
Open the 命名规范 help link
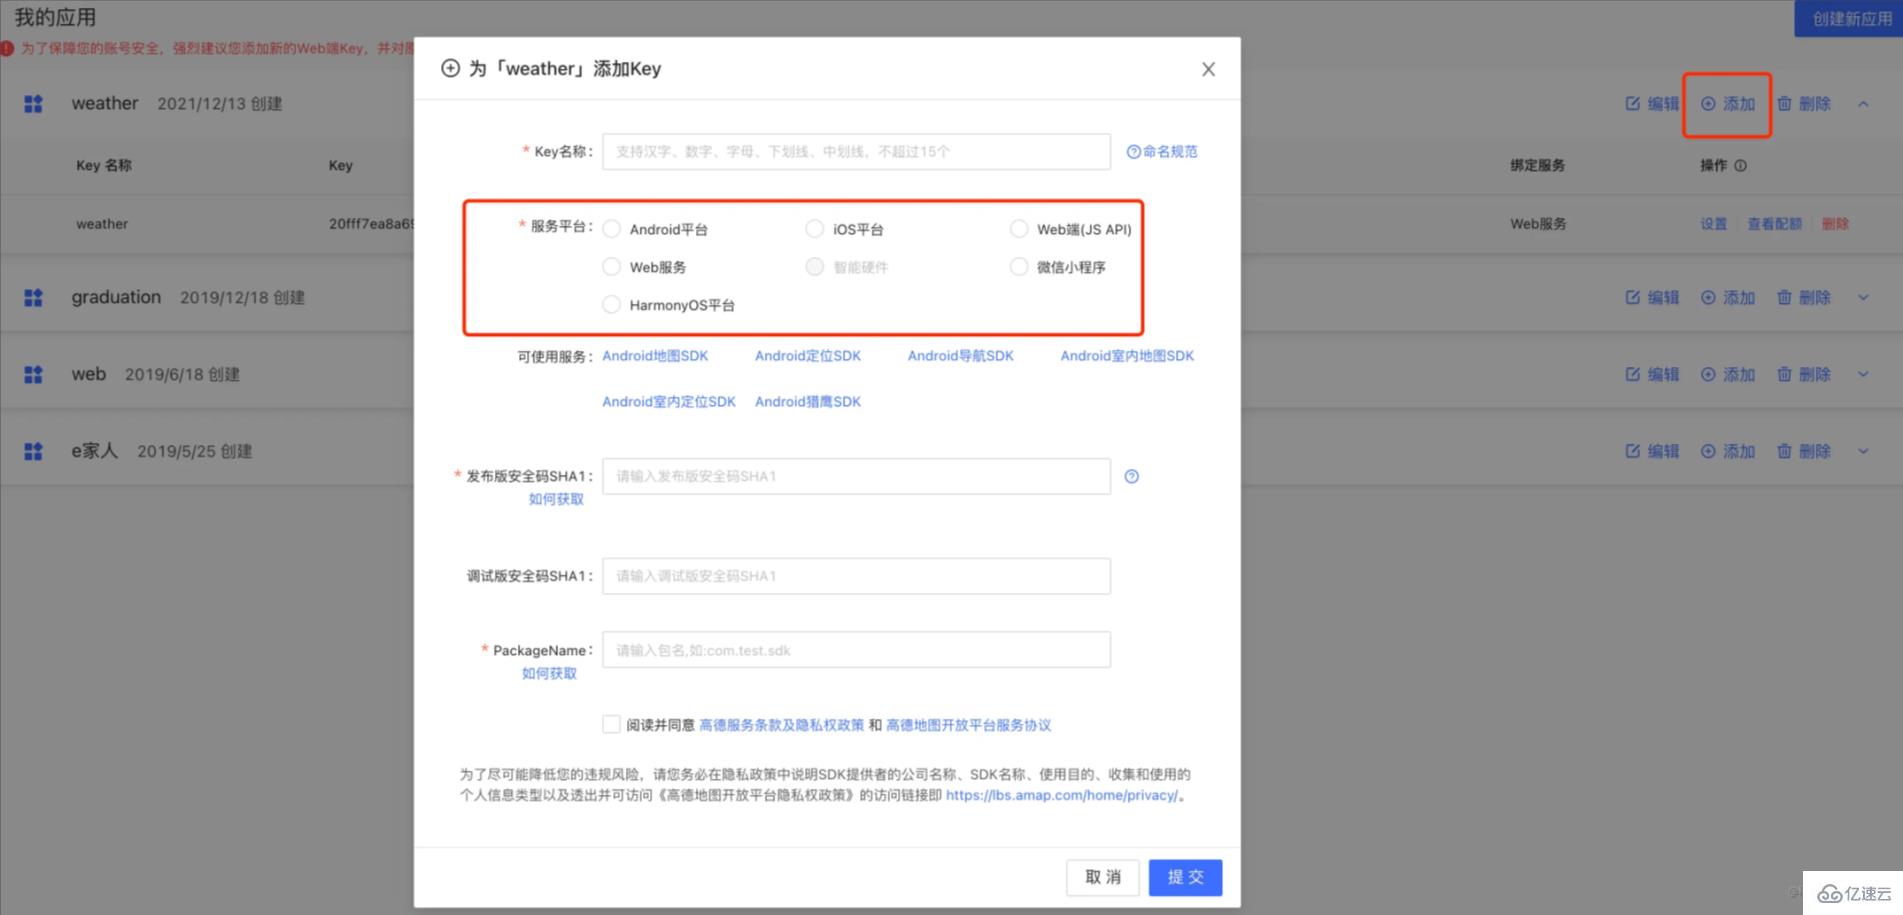coord(1162,151)
